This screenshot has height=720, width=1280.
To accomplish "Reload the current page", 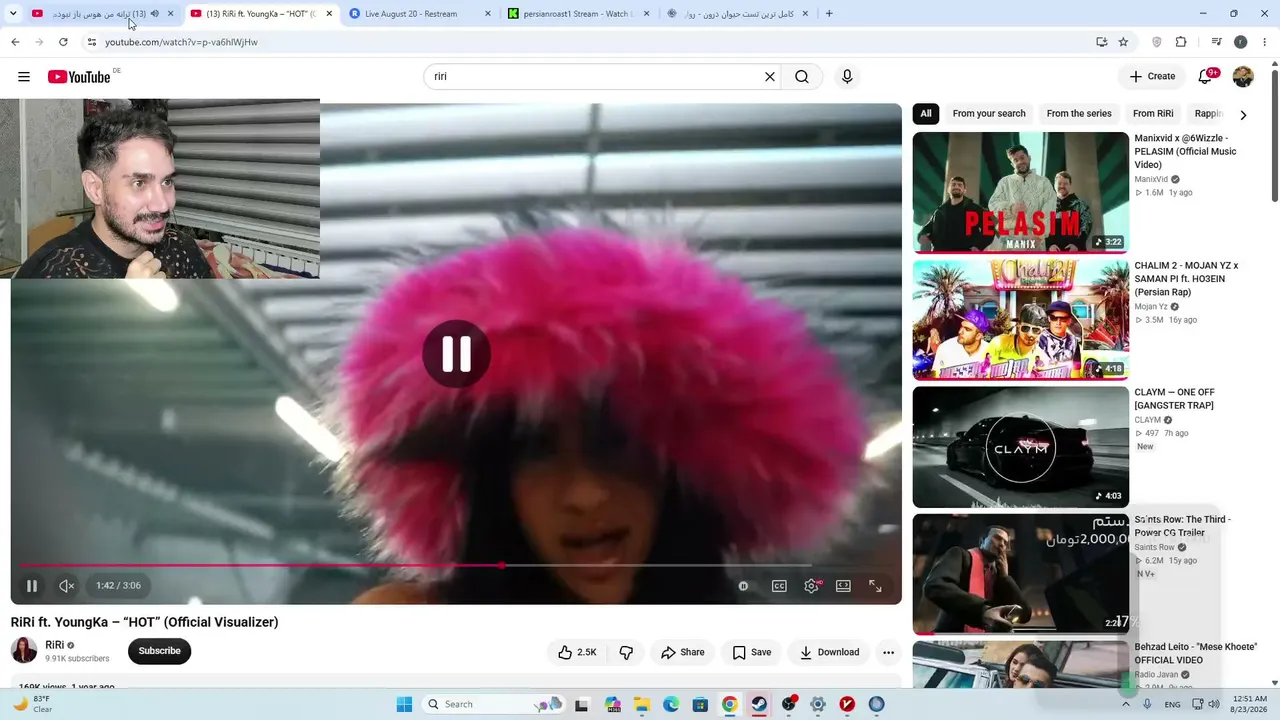I will coord(63,42).
